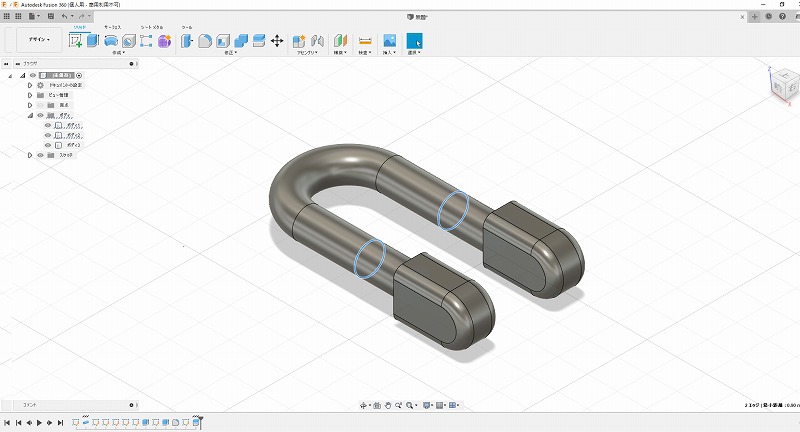Hide the root component using its eye icon
Image resolution: width=800 pixels, height=432 pixels.
33,75
